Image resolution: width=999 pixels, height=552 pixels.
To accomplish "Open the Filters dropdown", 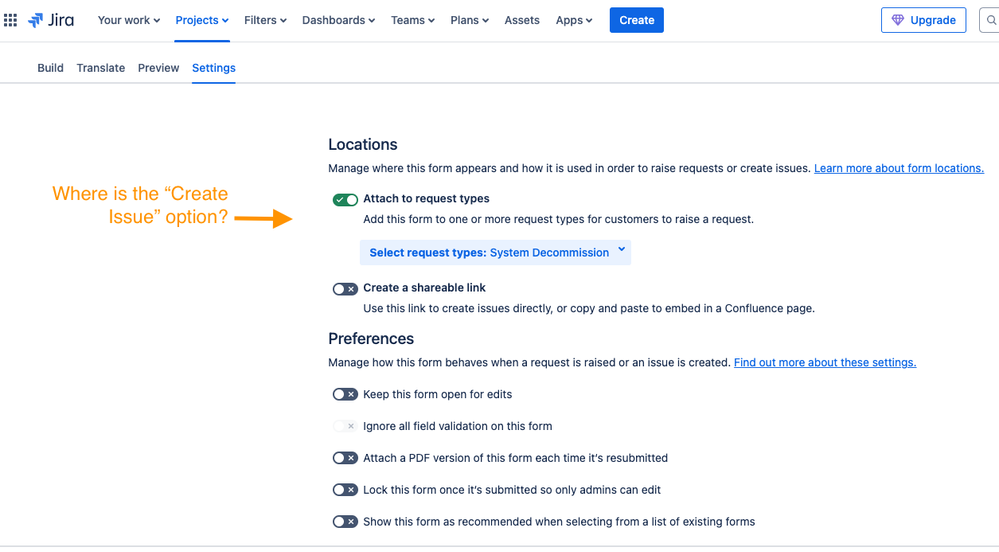I will pyautogui.click(x=265, y=20).
